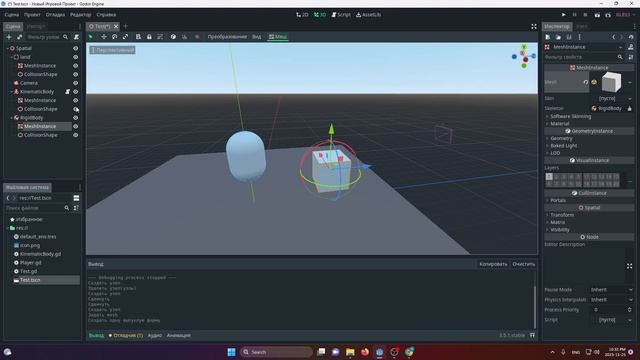Toggle visibility of Spatial node
This screenshot has height=360, width=640.
coord(76,48)
